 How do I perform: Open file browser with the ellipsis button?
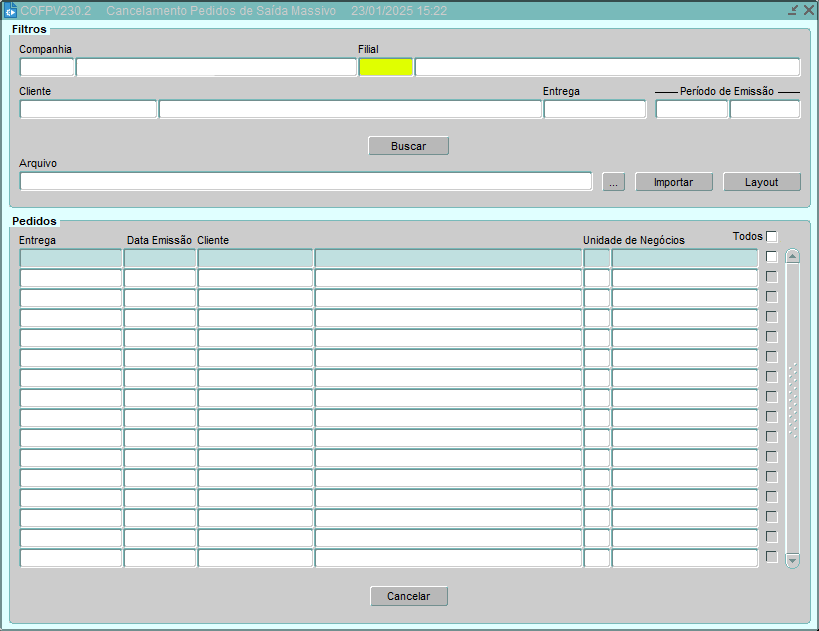(614, 182)
